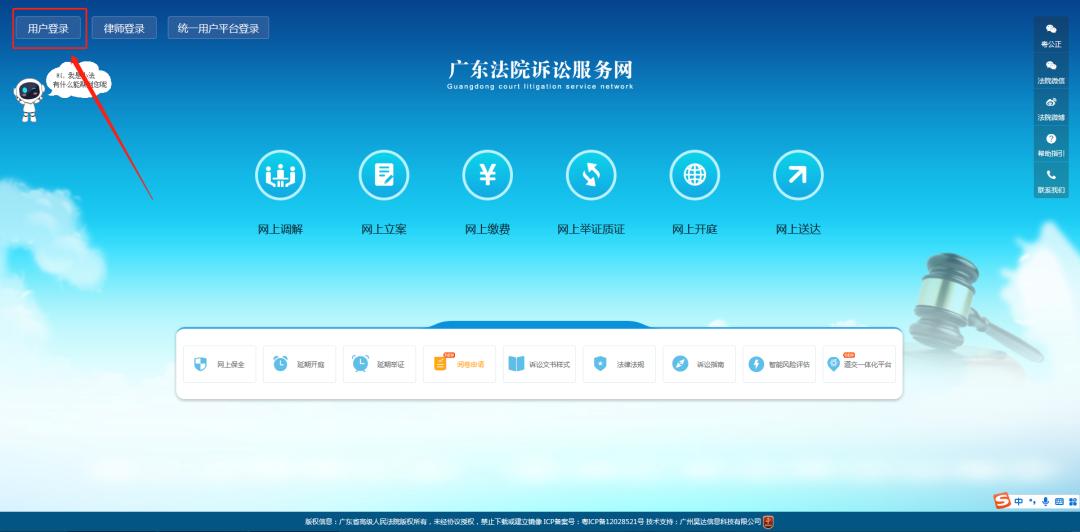Open 诉讼文书样式 document templates tile
1080x532 pixels.
(539, 364)
